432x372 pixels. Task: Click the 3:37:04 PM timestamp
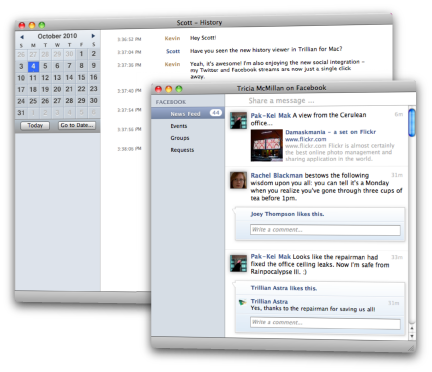[129, 52]
